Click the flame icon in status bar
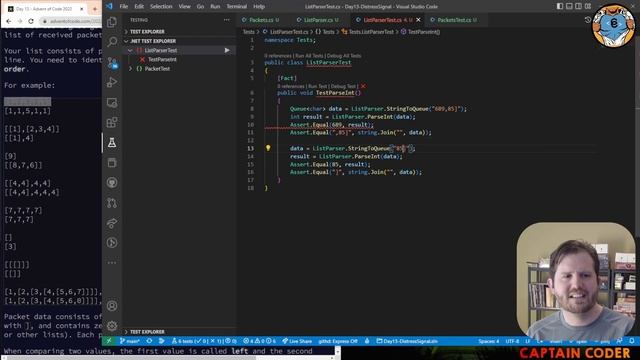640x360 pixels. click(367, 341)
